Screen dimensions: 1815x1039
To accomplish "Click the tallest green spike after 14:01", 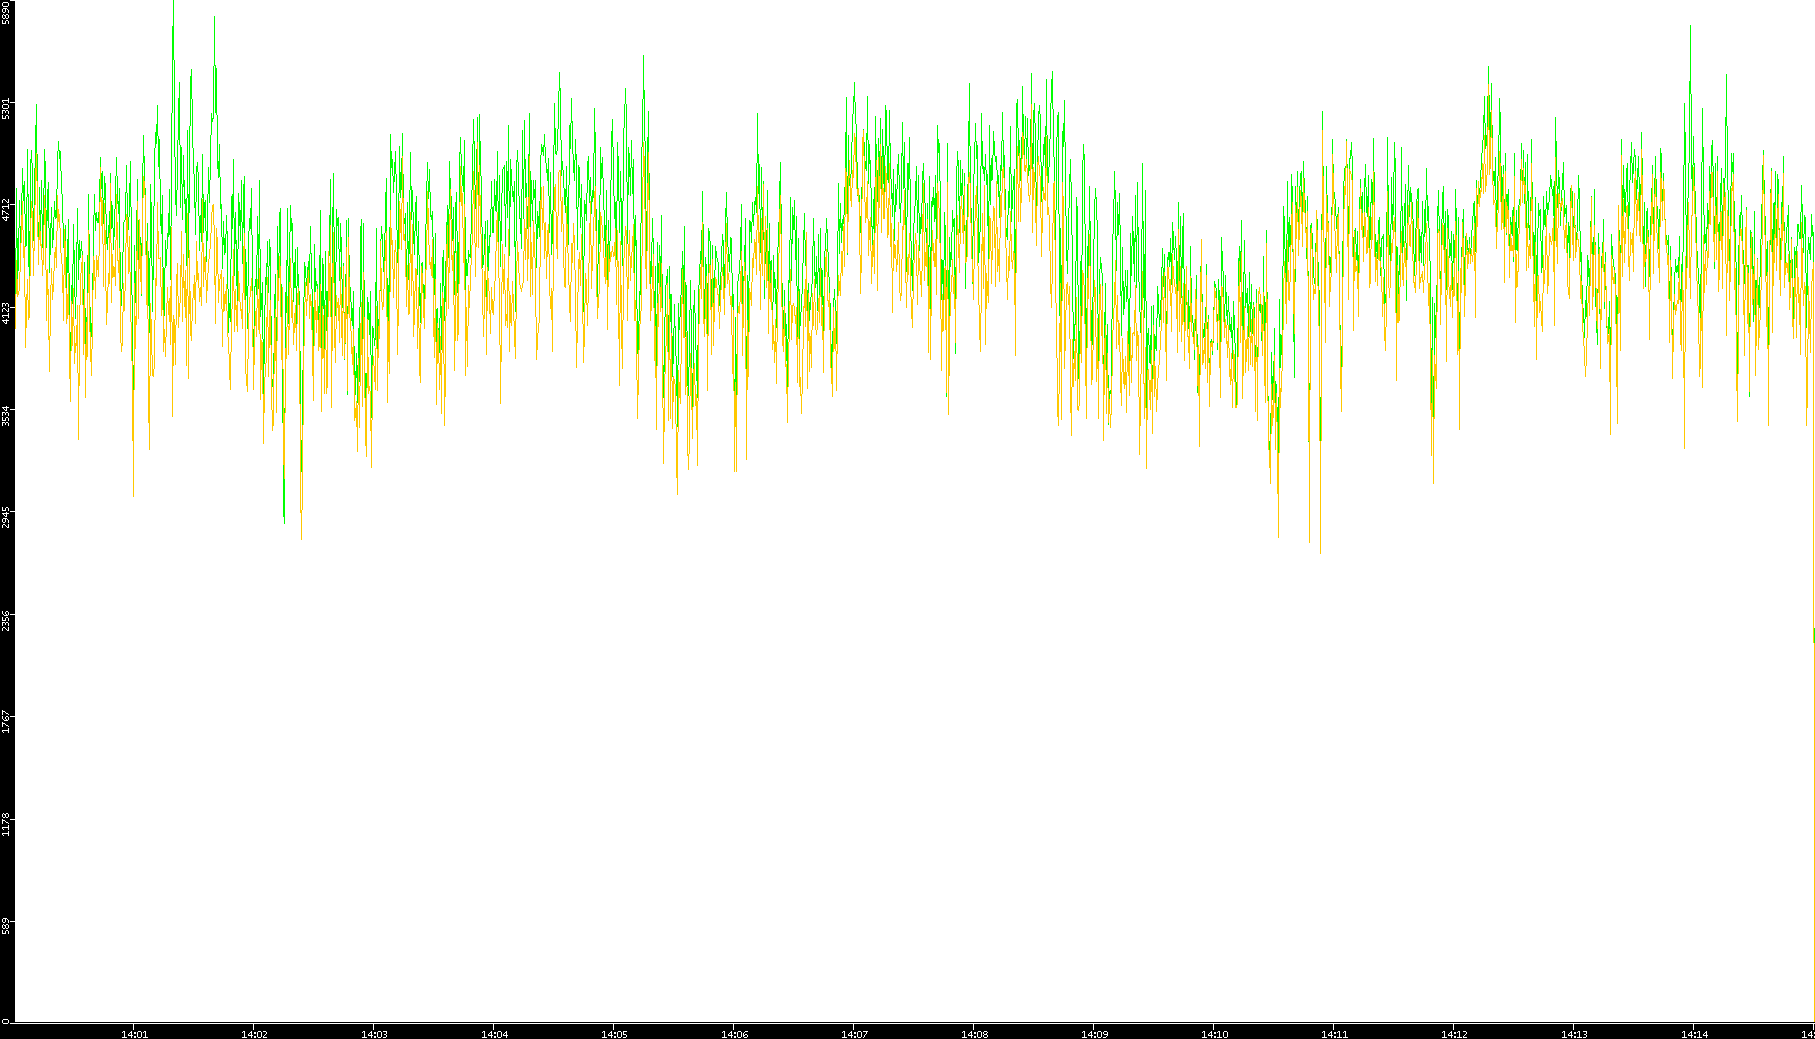I will (173, 30).
